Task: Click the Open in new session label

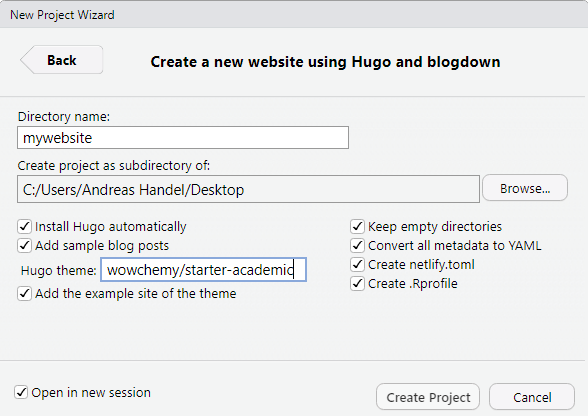Action: point(91,392)
